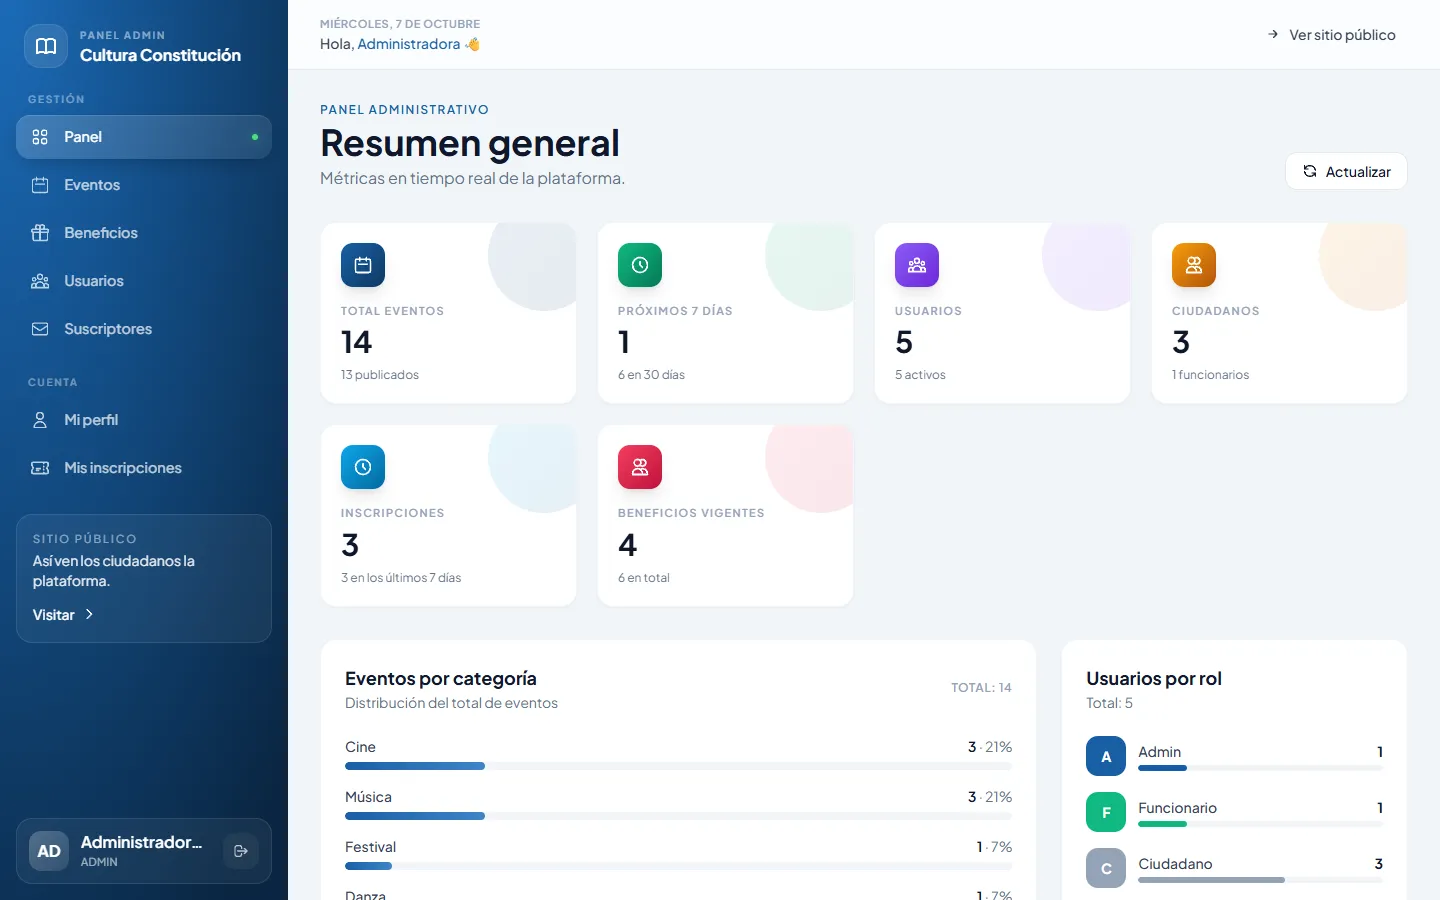Click the purple Usuarios card icon

[917, 265]
